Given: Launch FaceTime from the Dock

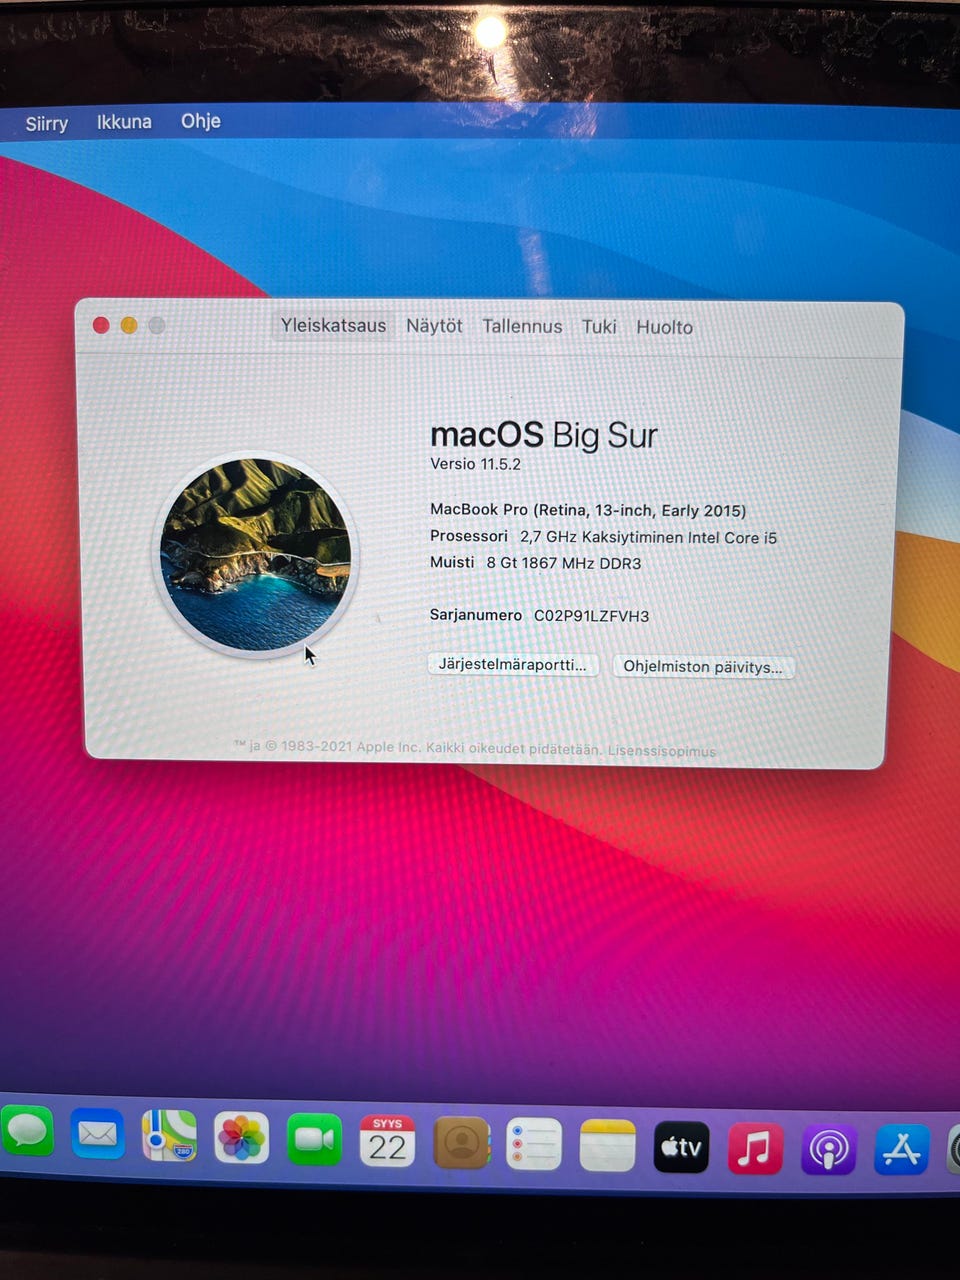Looking at the screenshot, I should 314,1140.
